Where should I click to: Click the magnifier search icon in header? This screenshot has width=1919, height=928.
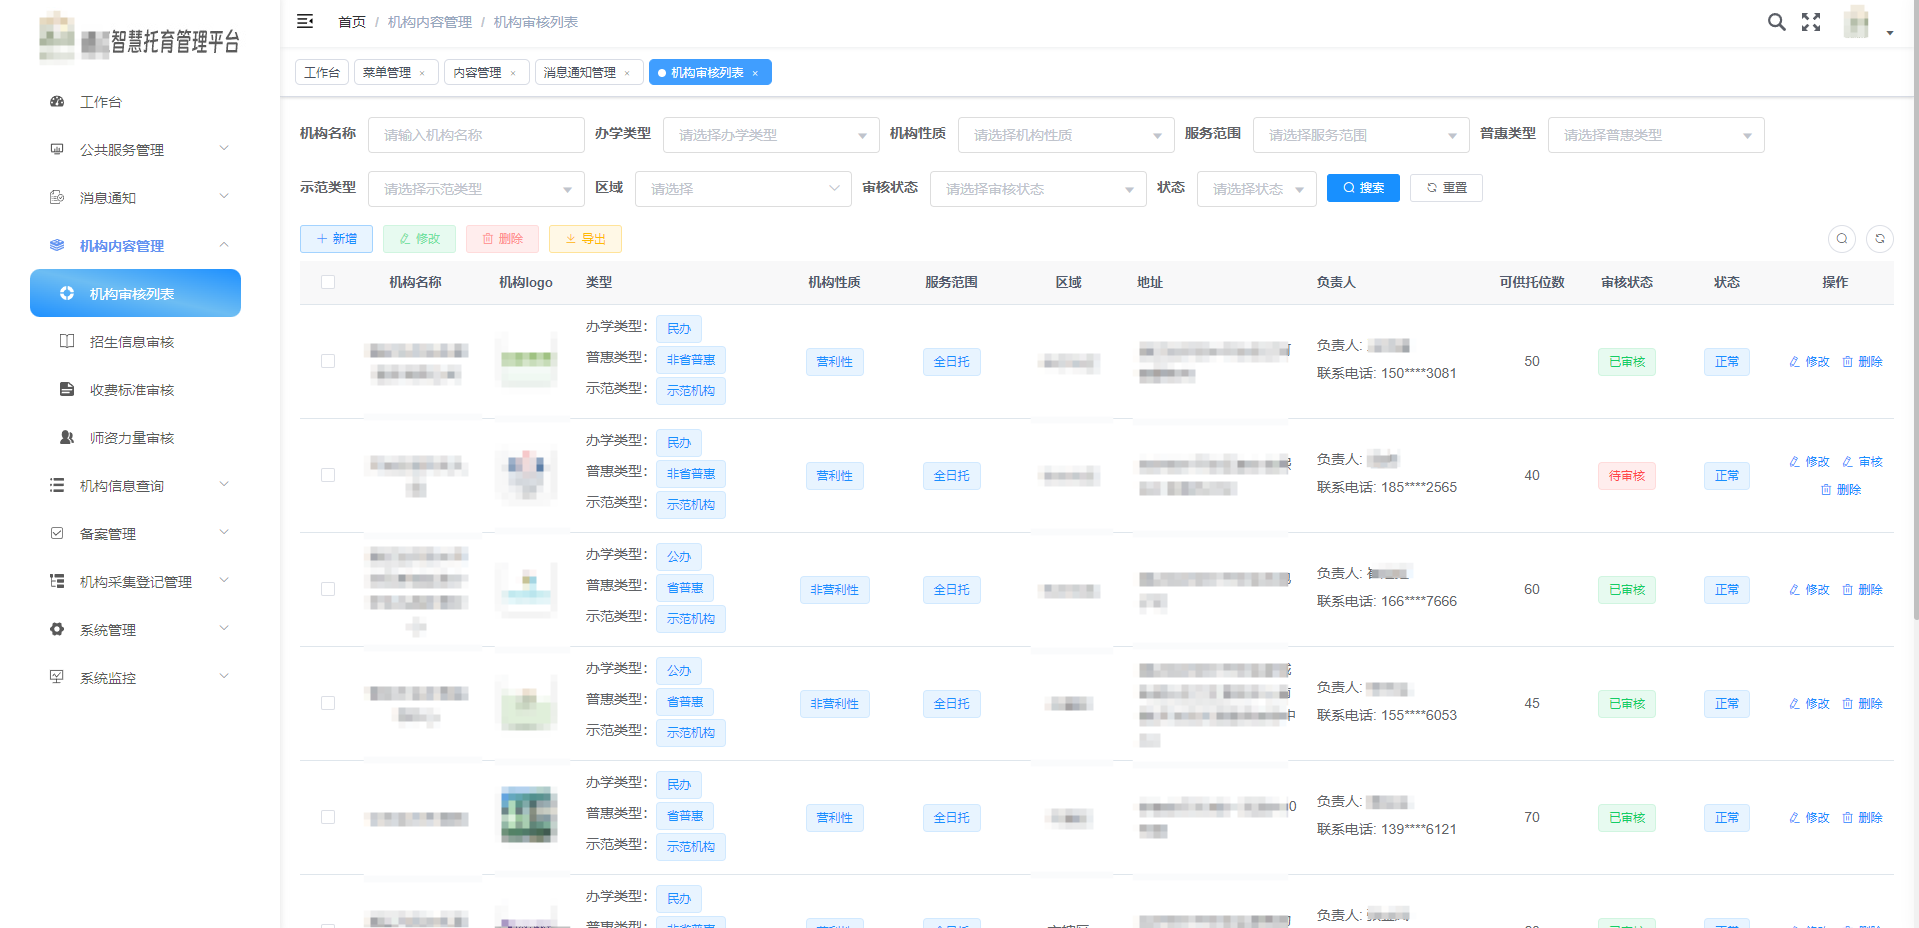[x=1776, y=22]
